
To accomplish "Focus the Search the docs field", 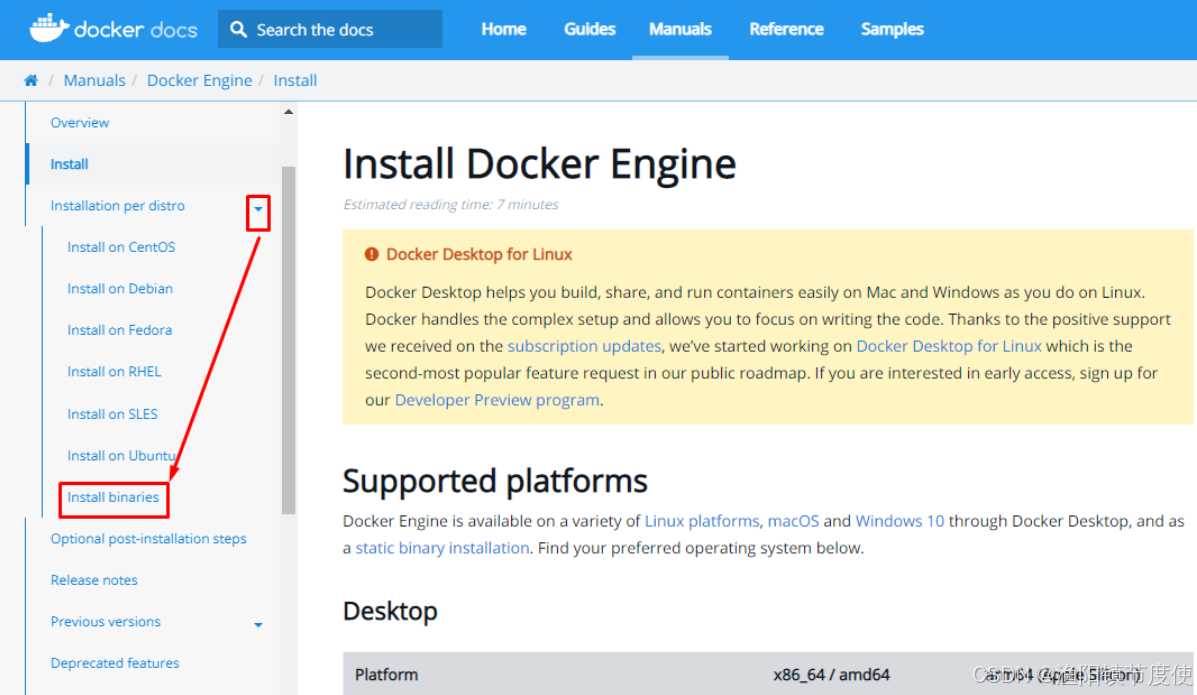I will pyautogui.click(x=330, y=29).
